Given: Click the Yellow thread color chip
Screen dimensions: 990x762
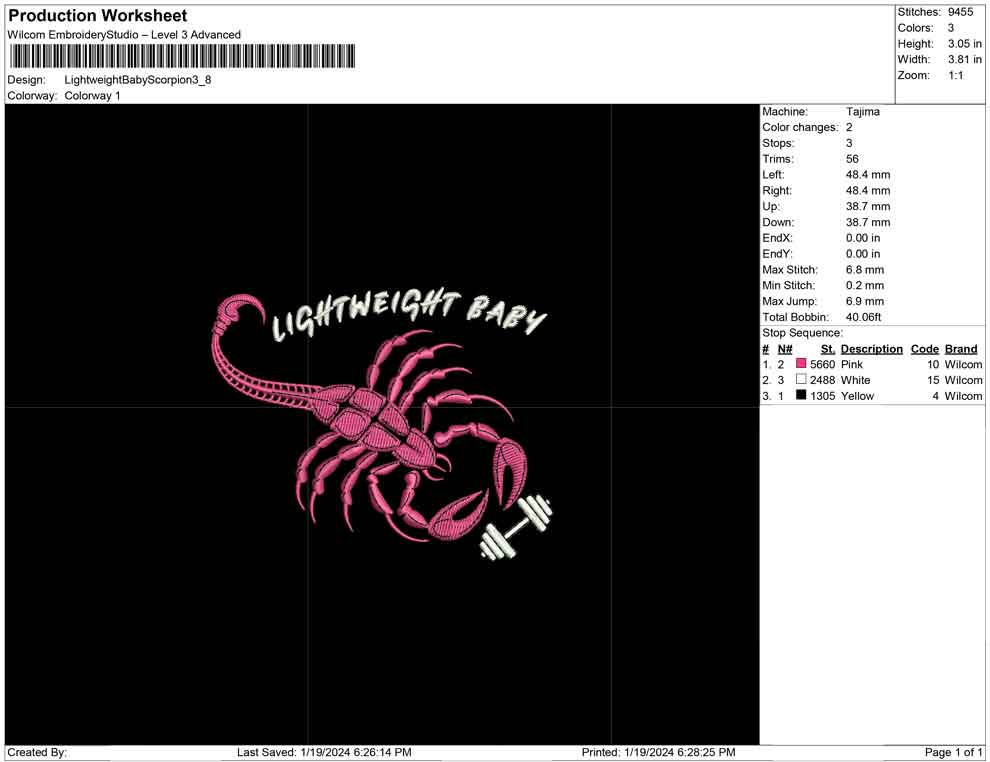Looking at the screenshot, I should pos(800,396).
